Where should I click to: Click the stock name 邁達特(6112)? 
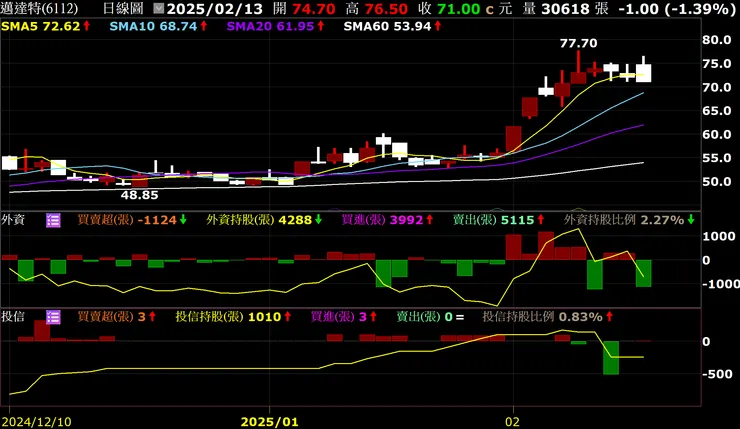[39, 8]
